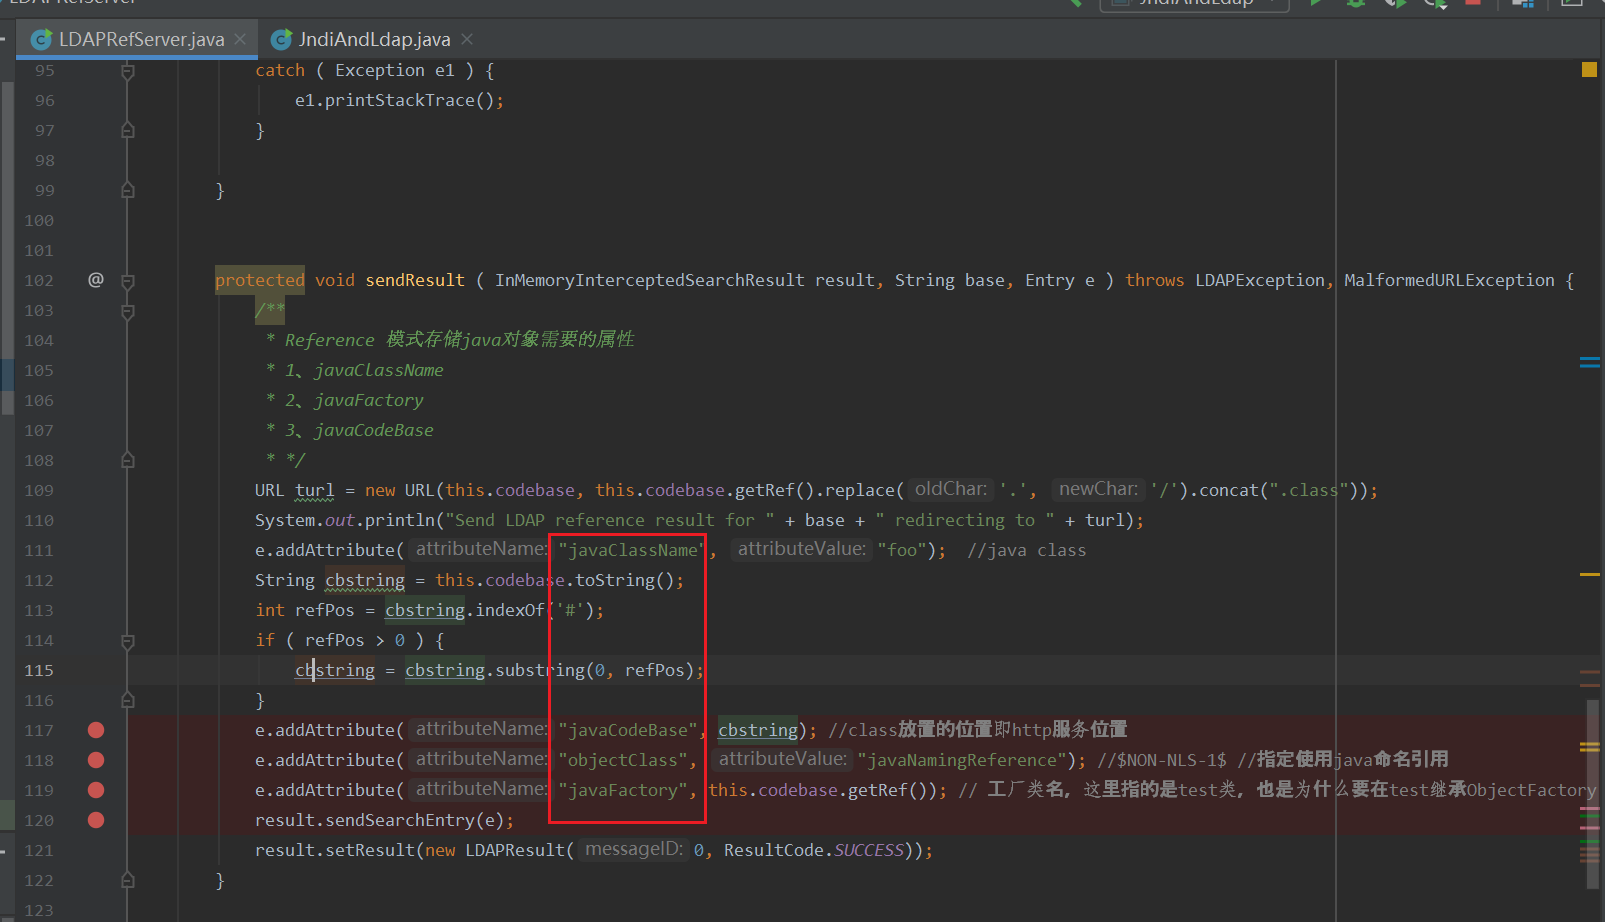Collapse fold marker at line 116
Screen dimensions: 1605x922
point(127,700)
